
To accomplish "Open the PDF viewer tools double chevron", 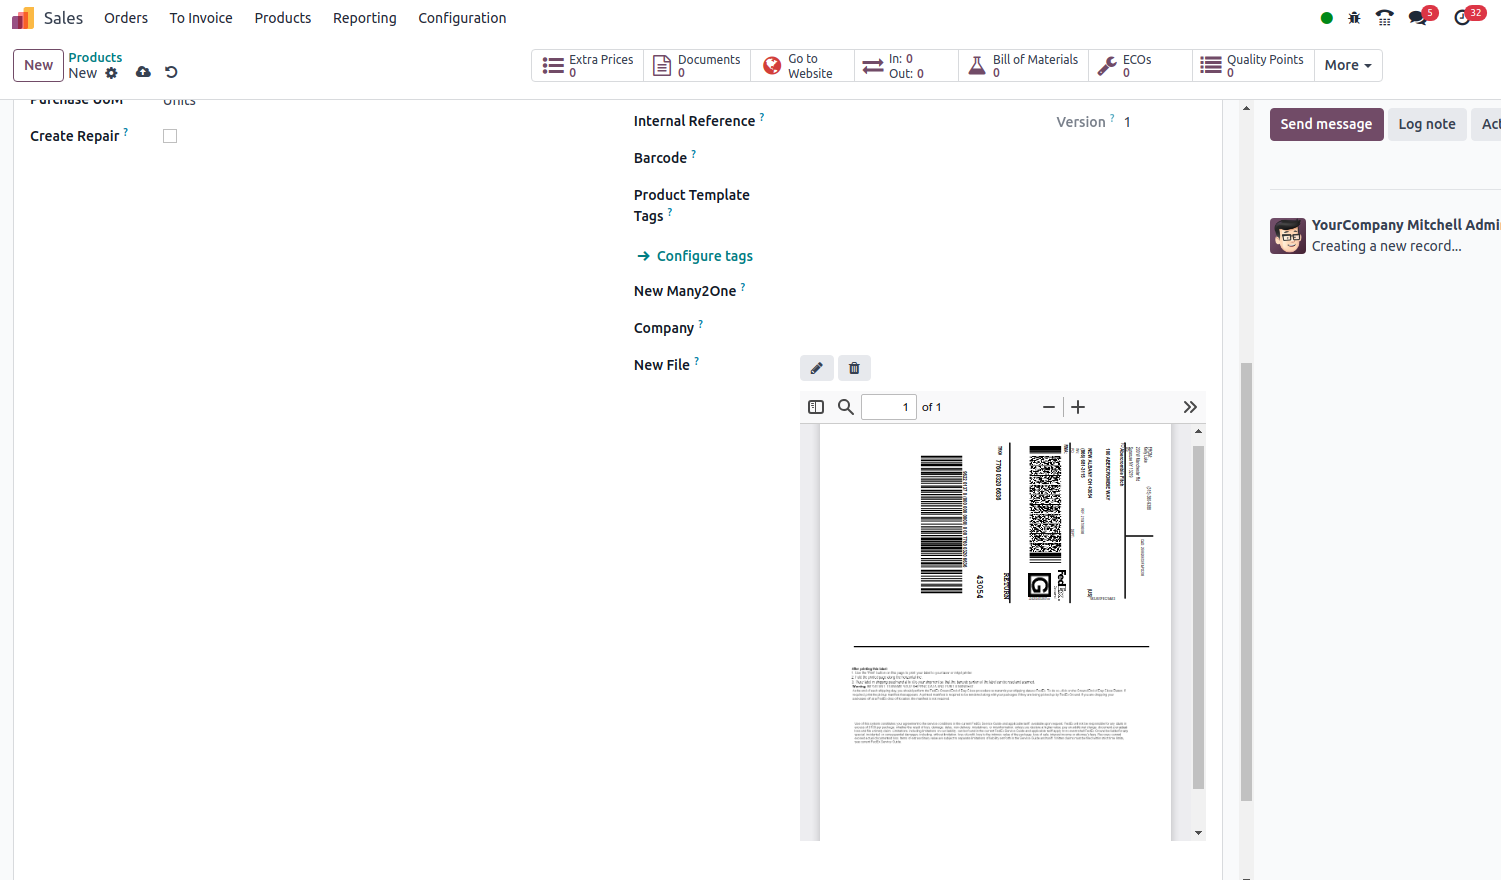I will [1190, 407].
